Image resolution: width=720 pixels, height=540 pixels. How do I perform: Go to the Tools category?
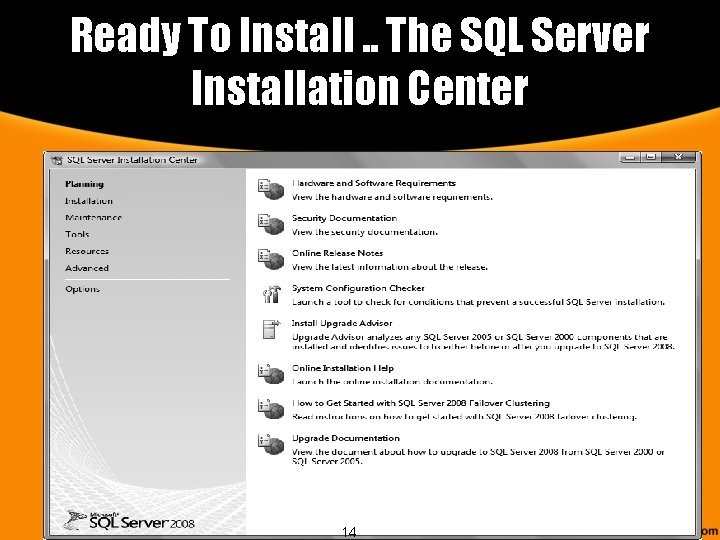(x=77, y=234)
